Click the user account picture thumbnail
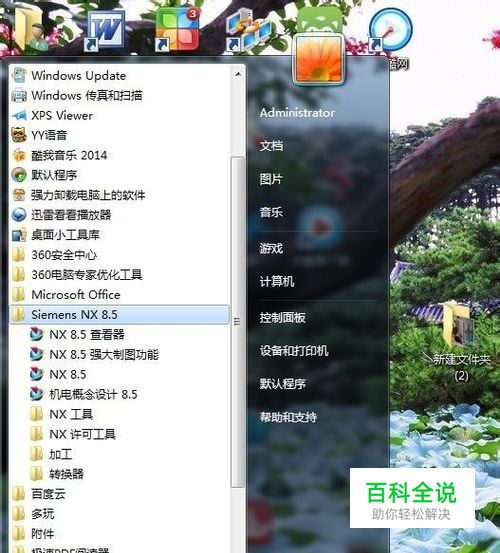 pyautogui.click(x=319, y=60)
